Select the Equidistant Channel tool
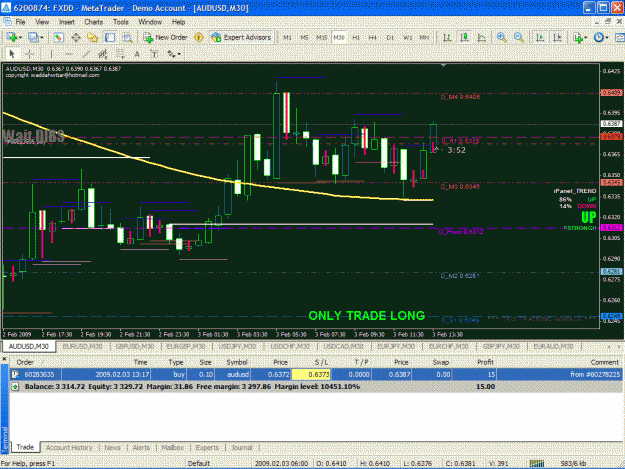This screenshot has width=625, height=469. click(x=103, y=54)
